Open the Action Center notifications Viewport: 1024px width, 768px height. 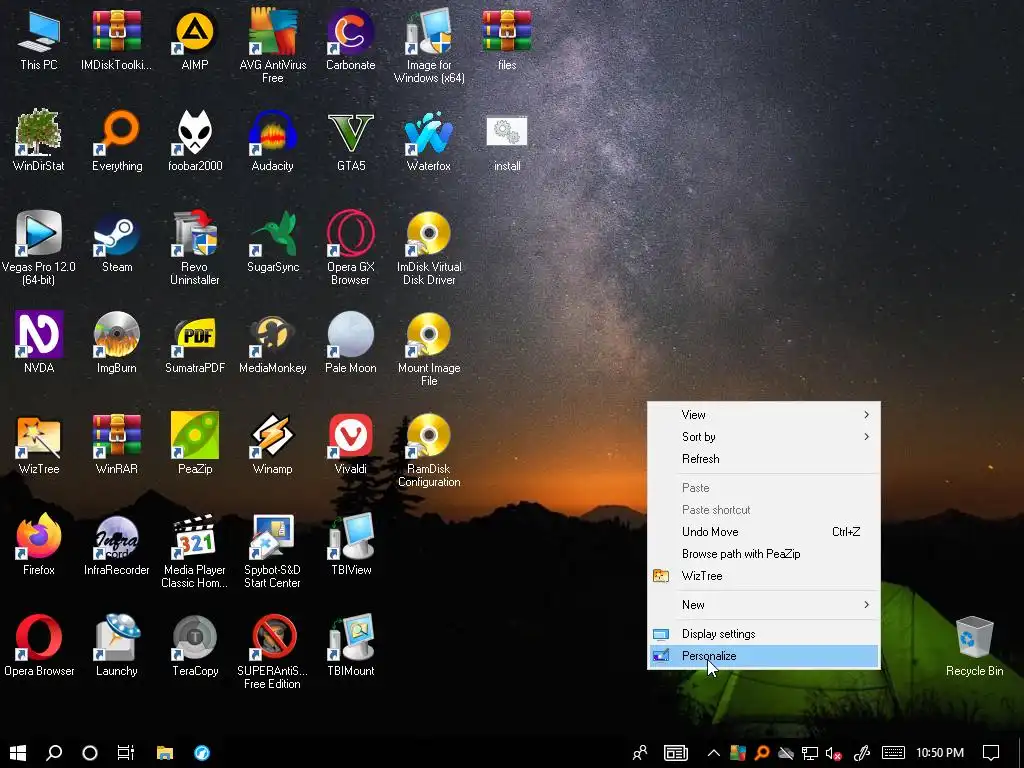[x=991, y=753]
